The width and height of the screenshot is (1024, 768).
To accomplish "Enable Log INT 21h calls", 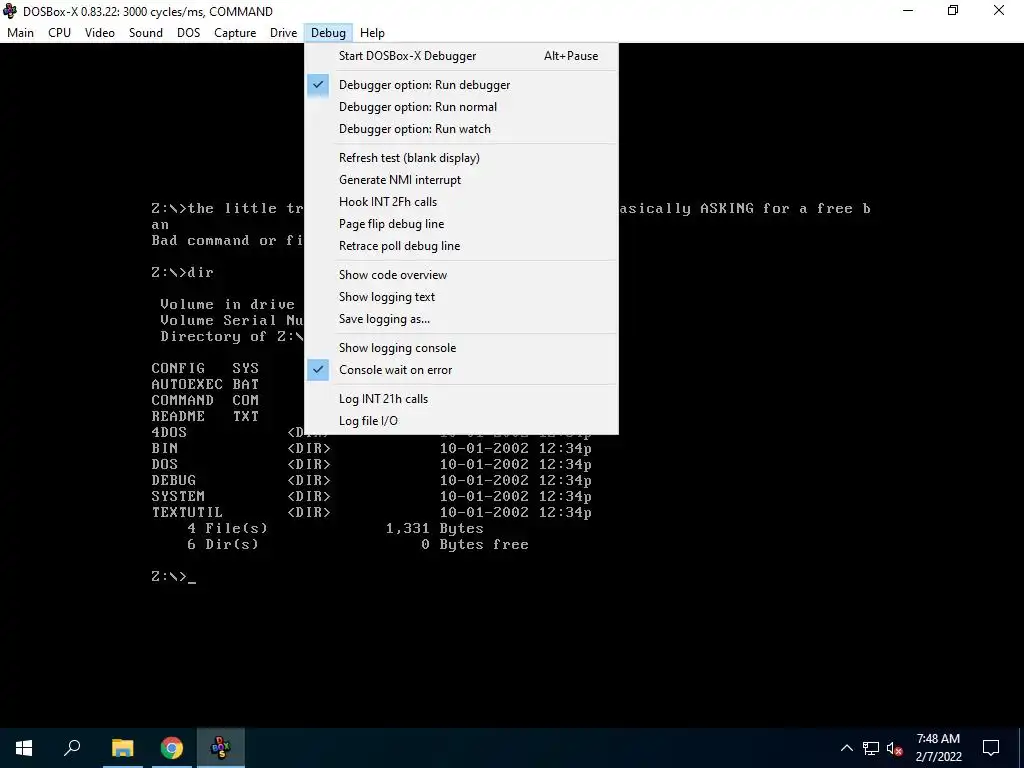I will coord(461,399).
